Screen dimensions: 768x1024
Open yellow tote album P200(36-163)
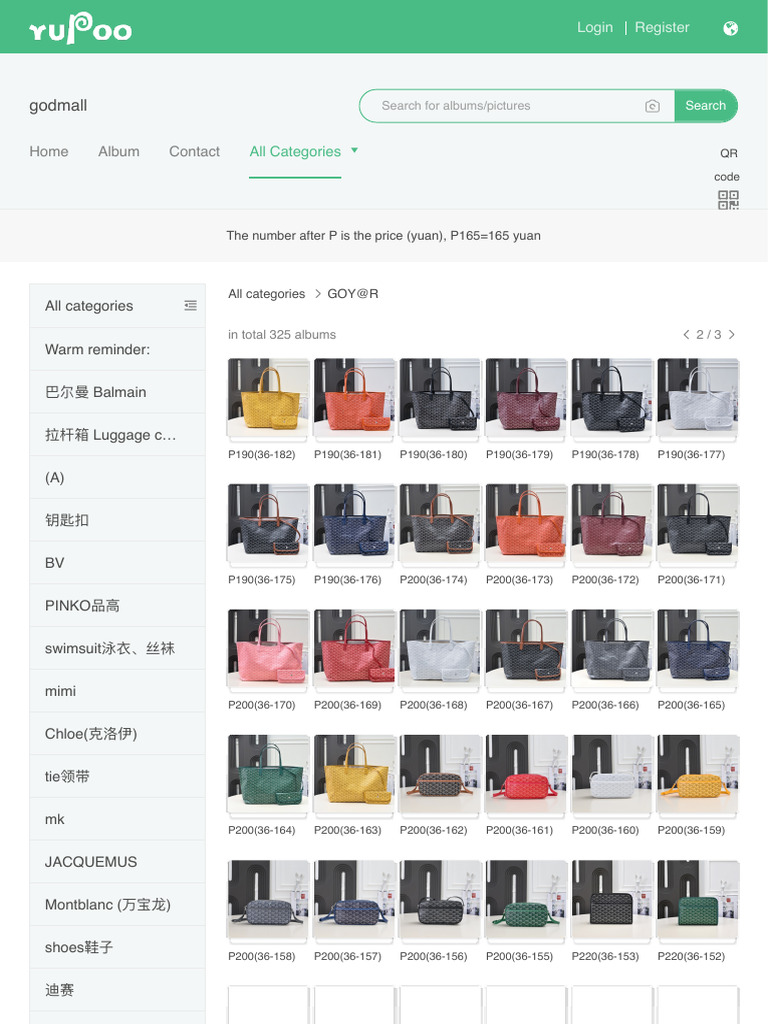355,775
